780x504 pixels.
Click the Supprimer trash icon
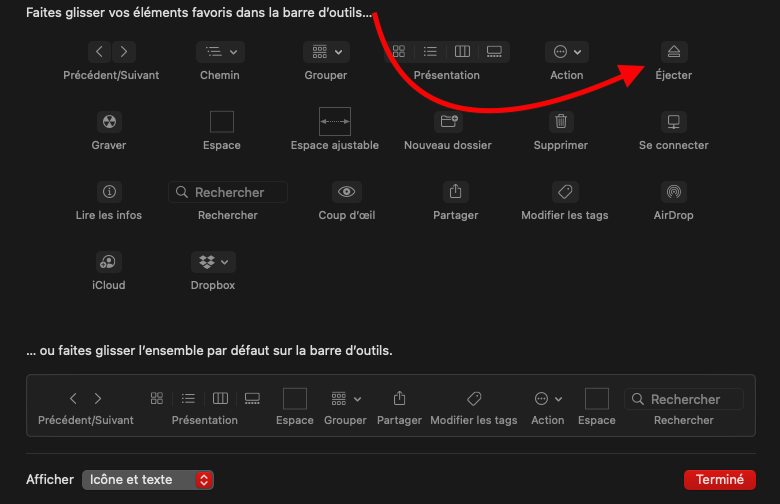coord(561,122)
